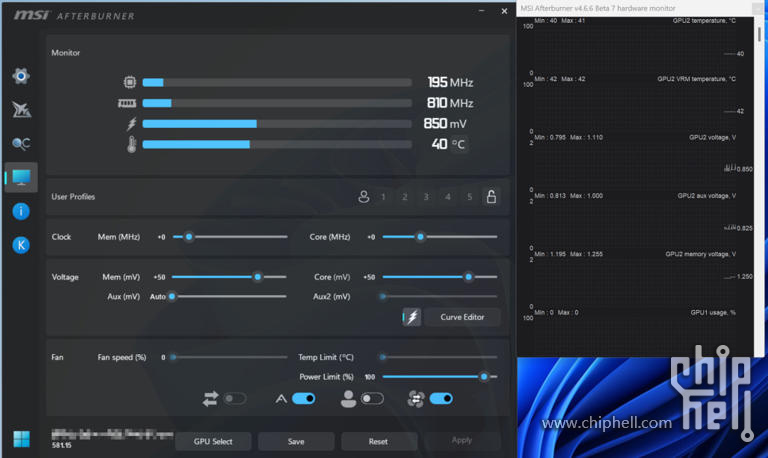
Task: Click the GPU core clock chip icon
Action: tap(129, 82)
